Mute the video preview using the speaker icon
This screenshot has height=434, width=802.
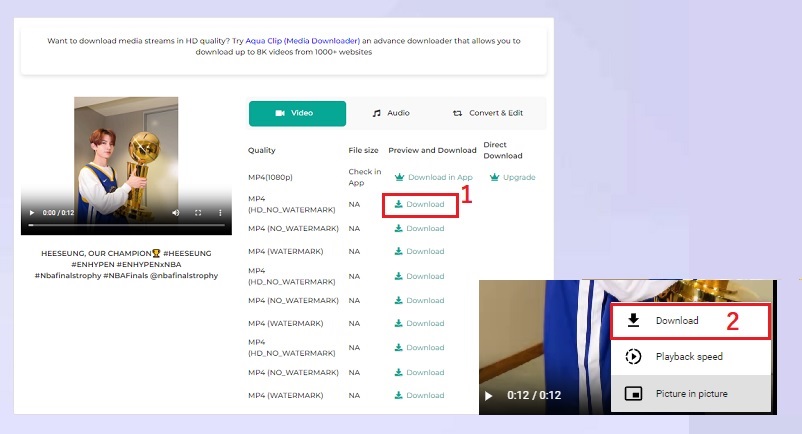click(175, 213)
